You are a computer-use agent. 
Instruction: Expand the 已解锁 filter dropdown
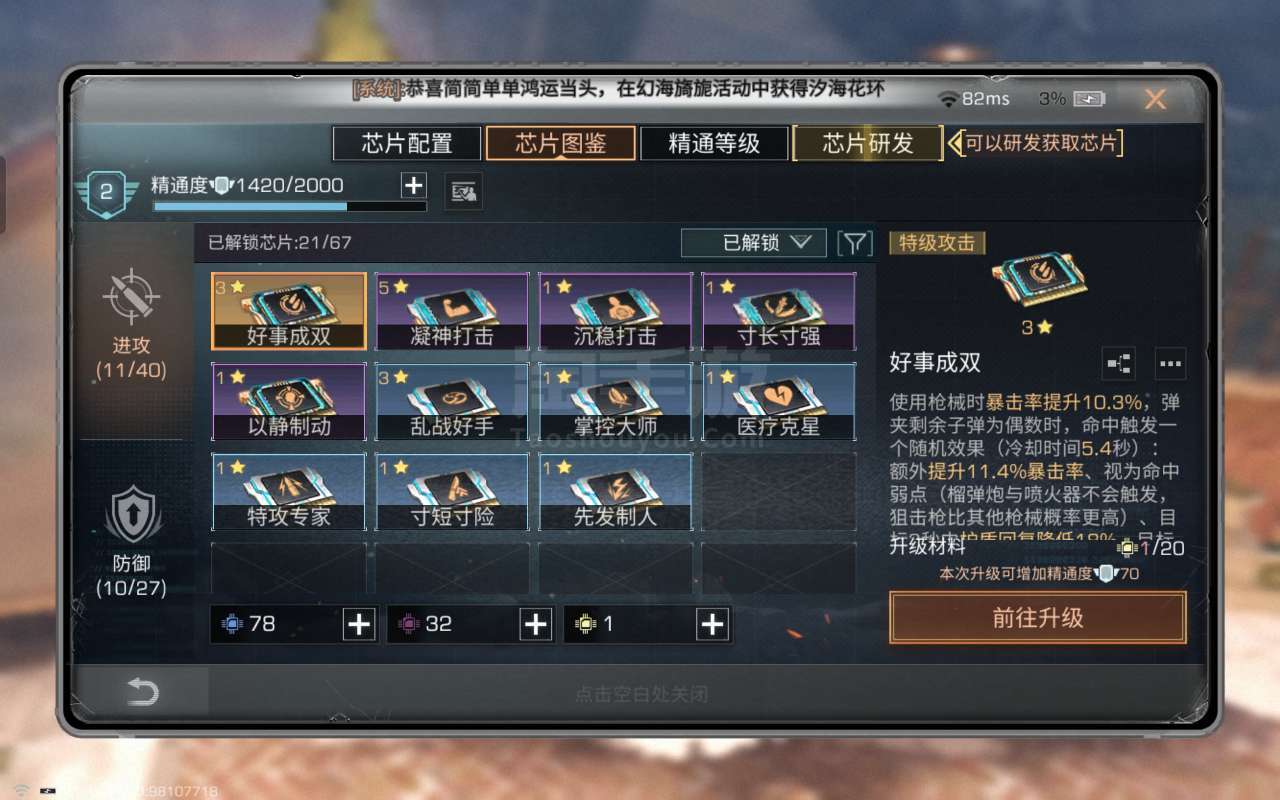[x=754, y=243]
